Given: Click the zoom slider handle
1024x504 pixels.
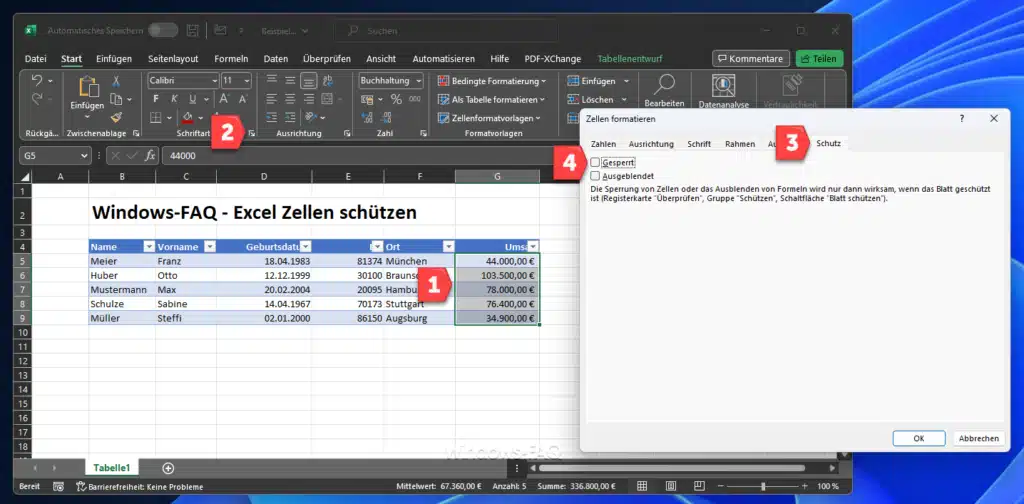Looking at the screenshot, I should [x=763, y=486].
